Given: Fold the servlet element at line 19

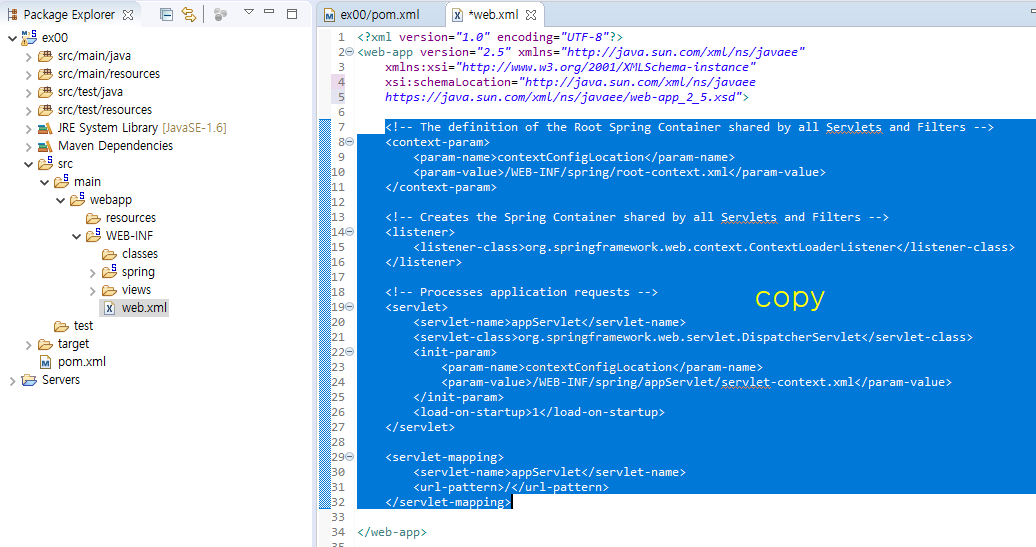Looking at the screenshot, I should [x=350, y=307].
